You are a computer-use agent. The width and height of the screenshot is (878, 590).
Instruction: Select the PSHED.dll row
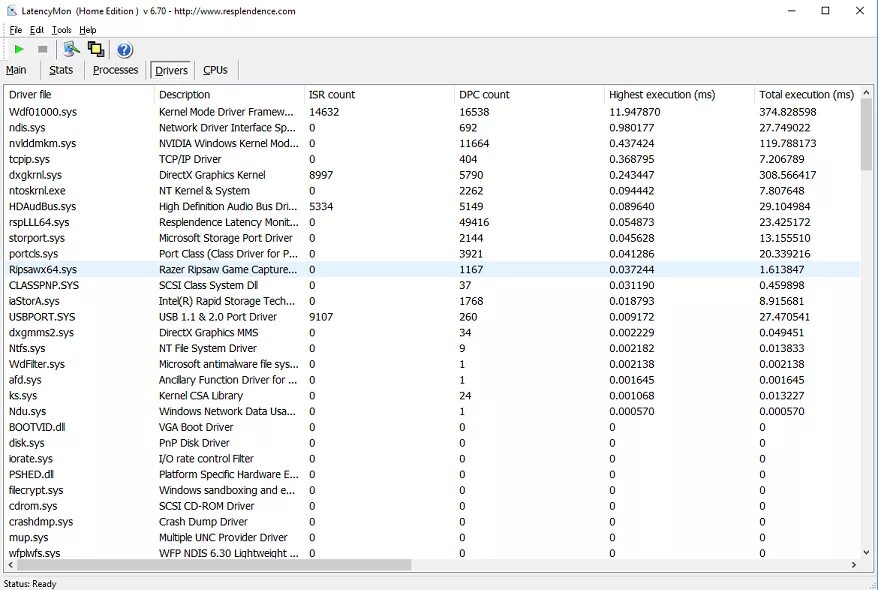(x=432, y=474)
